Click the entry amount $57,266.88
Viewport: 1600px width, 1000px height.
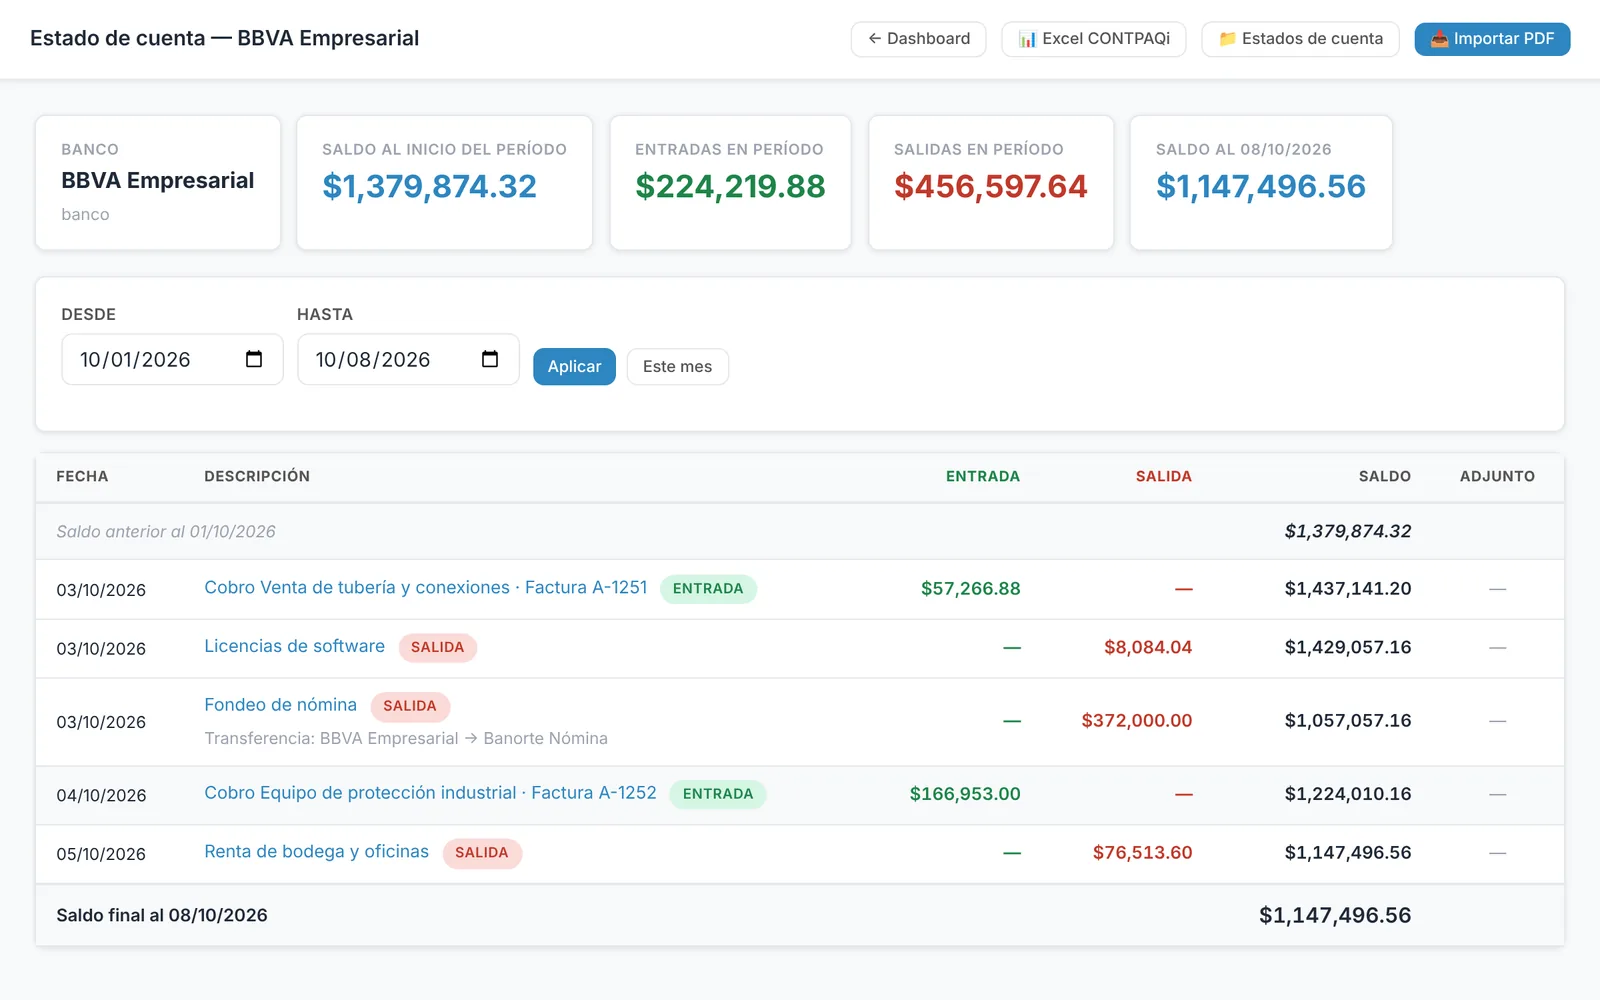click(x=971, y=588)
